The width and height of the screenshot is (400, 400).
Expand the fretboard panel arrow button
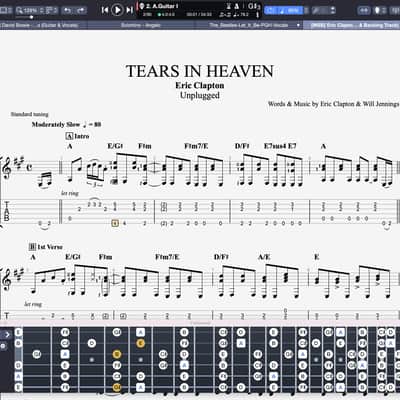(x=7, y=335)
